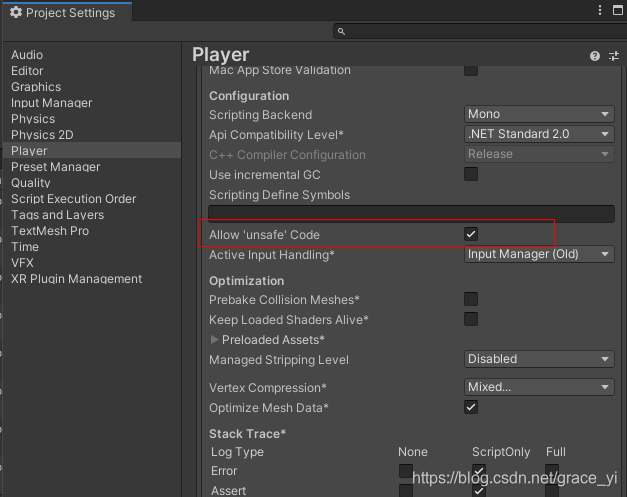
Task: Set Error stack trace to Full
Action: tap(552, 471)
